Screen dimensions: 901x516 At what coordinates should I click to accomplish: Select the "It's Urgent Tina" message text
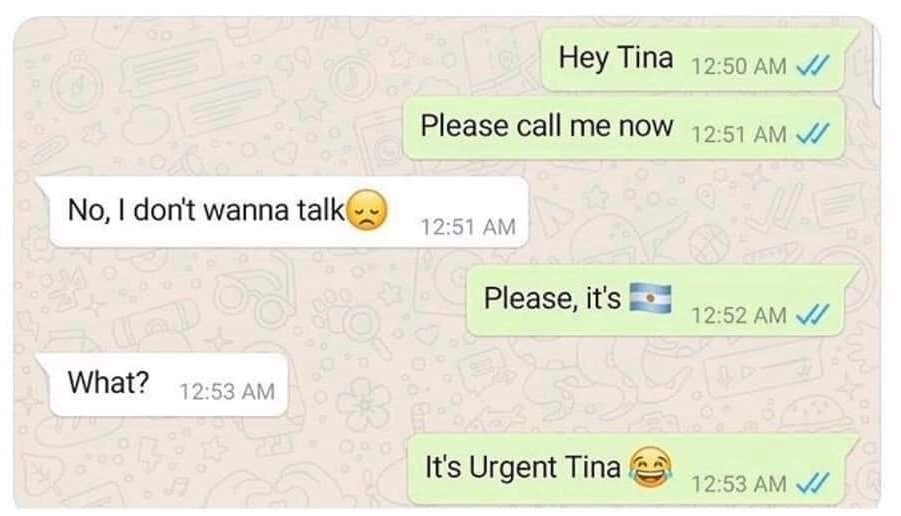tap(523, 467)
